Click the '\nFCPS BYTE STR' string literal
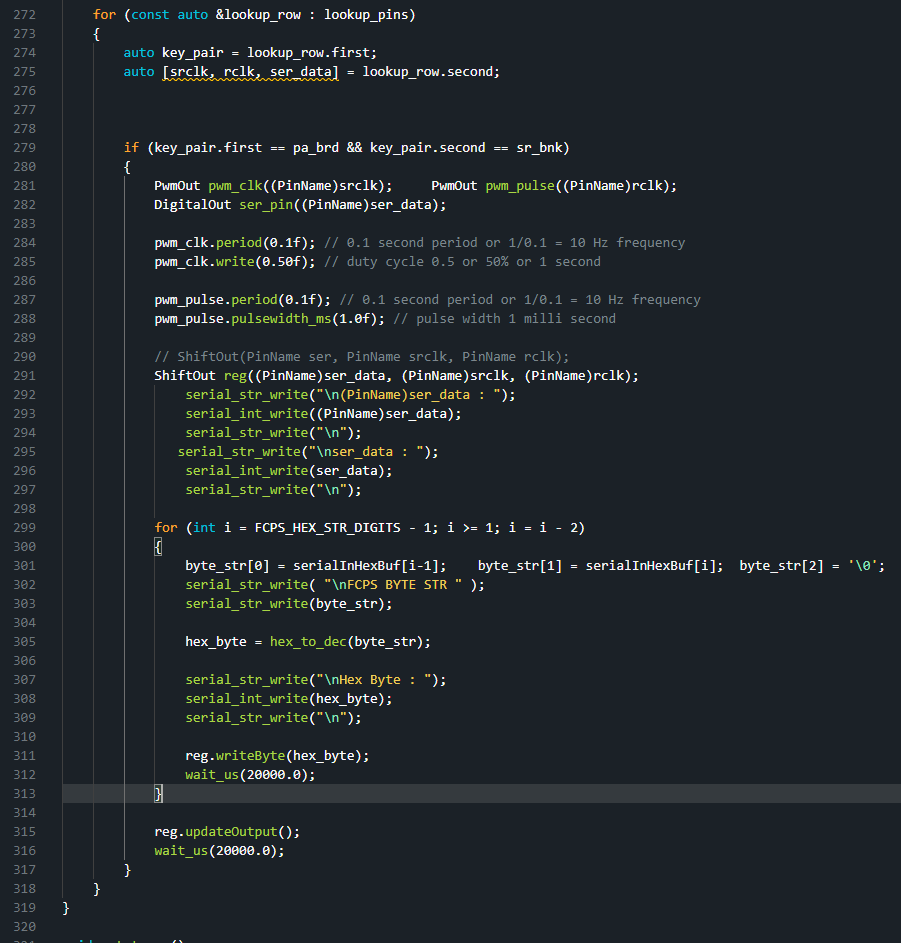Image resolution: width=901 pixels, height=943 pixels. (x=393, y=585)
